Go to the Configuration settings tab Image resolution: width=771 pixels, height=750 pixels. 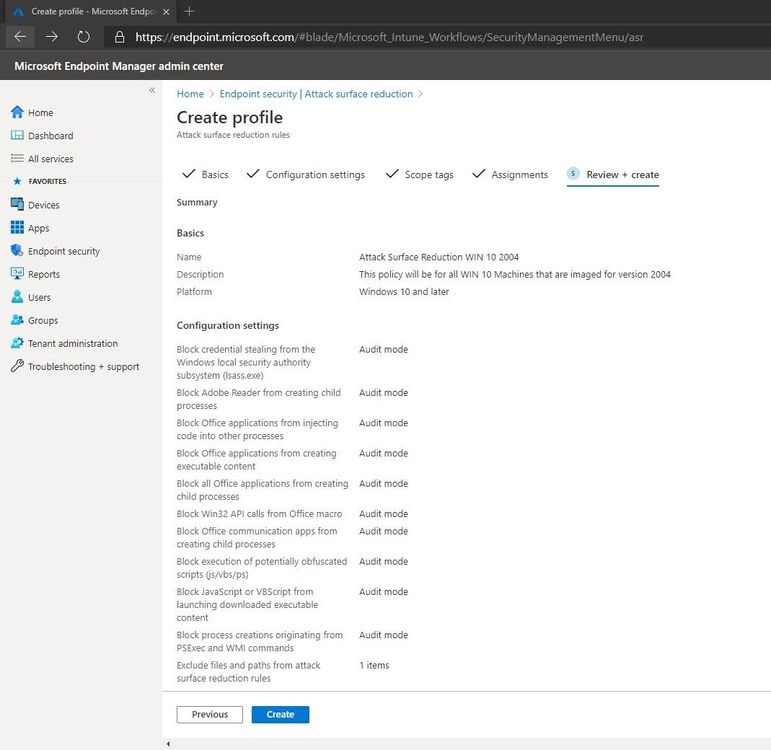315,175
